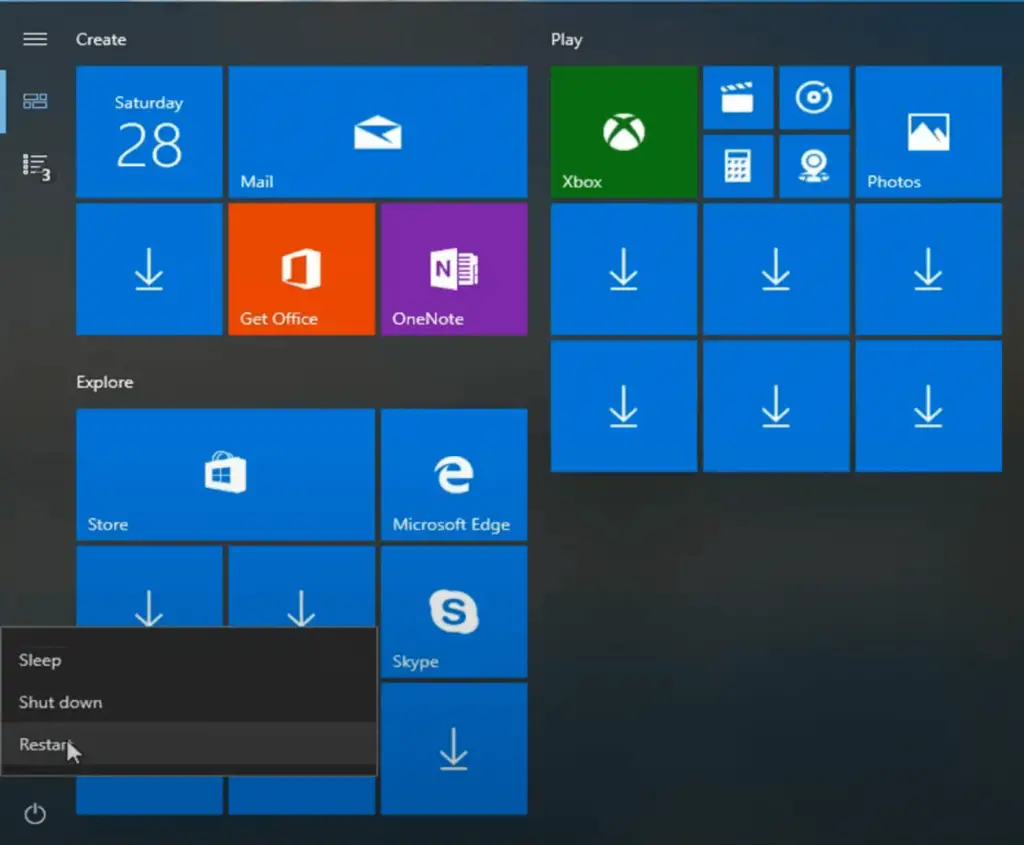
Task: Click the download tile beneath the calendar tile
Action: coord(149,269)
